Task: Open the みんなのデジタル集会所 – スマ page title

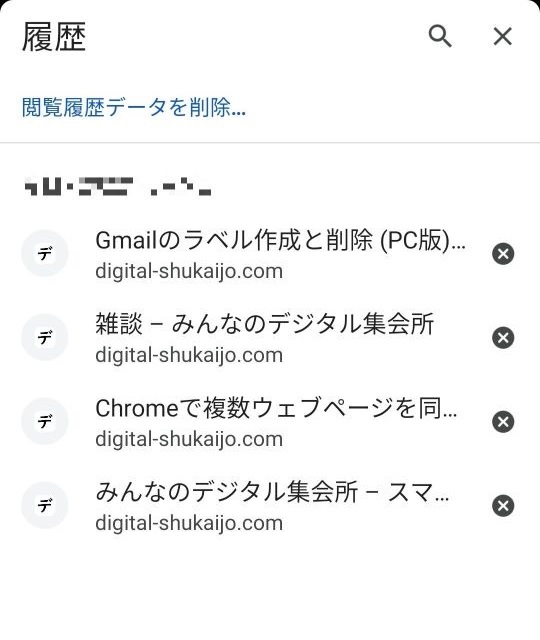Action: pyautogui.click(x=272, y=492)
